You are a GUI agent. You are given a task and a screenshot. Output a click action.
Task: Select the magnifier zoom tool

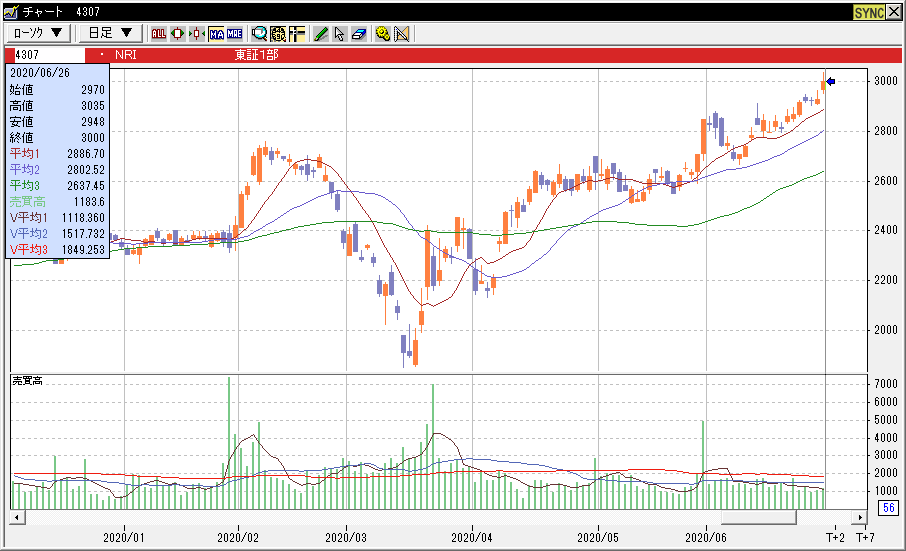[x=259, y=33]
